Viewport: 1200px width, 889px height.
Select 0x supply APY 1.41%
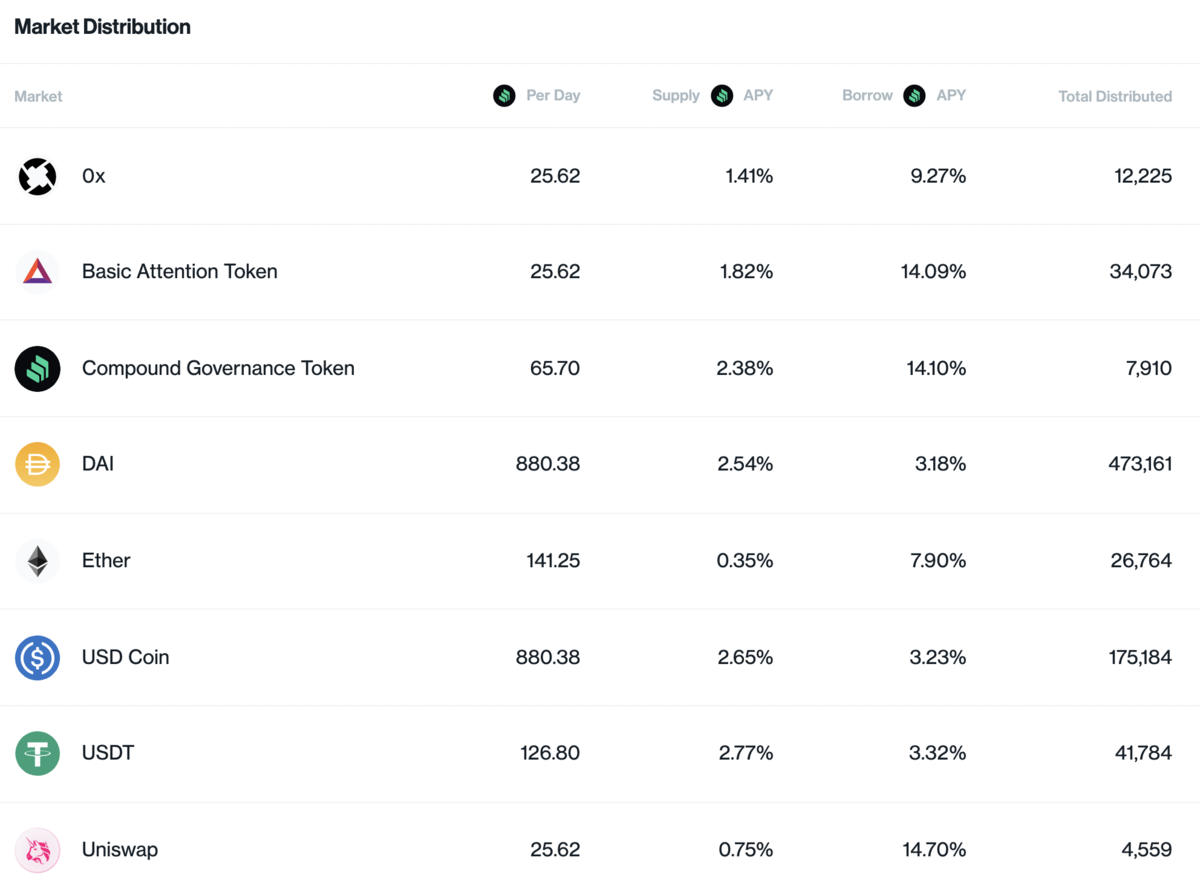(x=749, y=176)
